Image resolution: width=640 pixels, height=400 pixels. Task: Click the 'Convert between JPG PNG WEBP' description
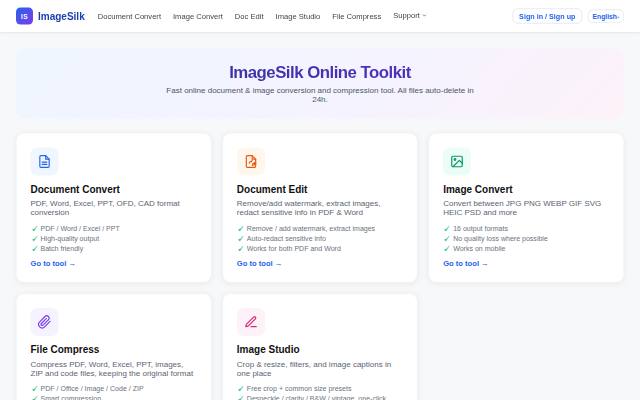tap(522, 208)
